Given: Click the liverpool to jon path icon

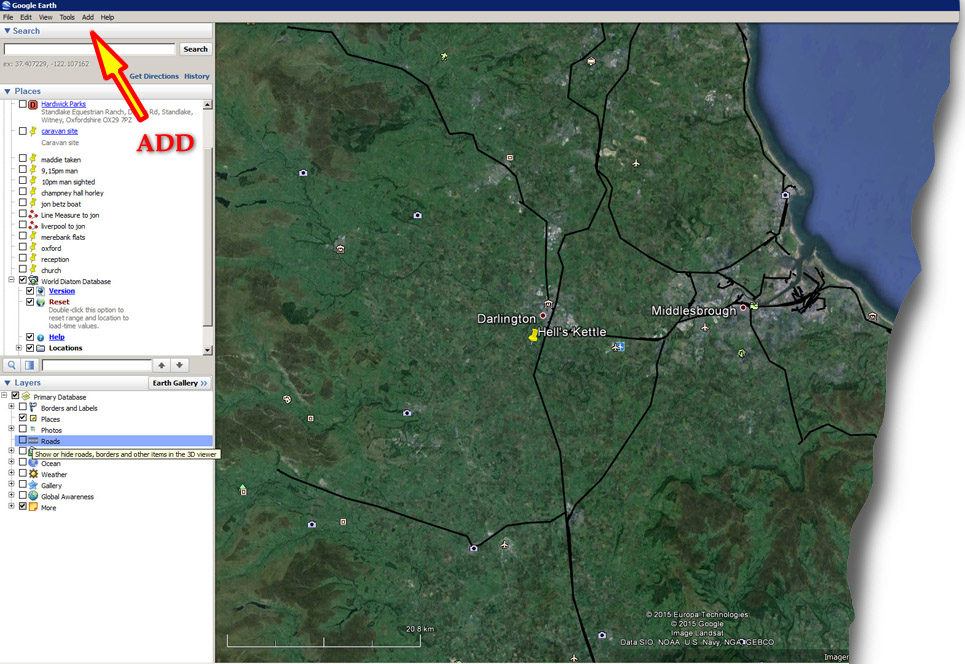Looking at the screenshot, I should (x=33, y=225).
